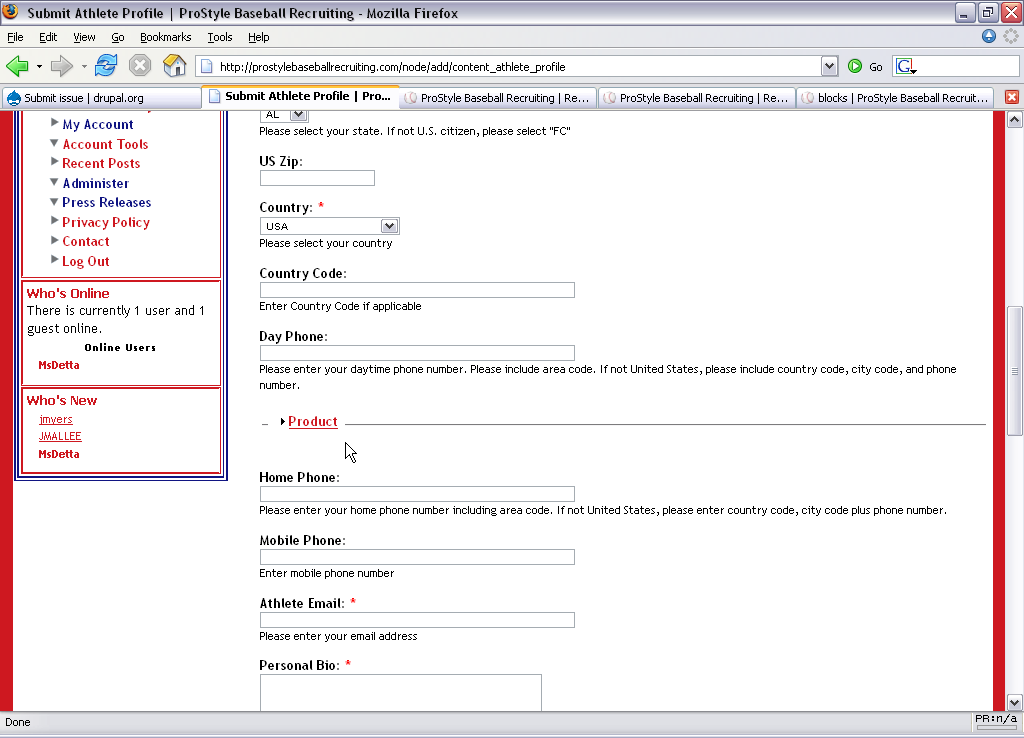This screenshot has height=738, width=1024.
Task: Collapse the Administer menu arrow
Action: [x=54, y=182]
